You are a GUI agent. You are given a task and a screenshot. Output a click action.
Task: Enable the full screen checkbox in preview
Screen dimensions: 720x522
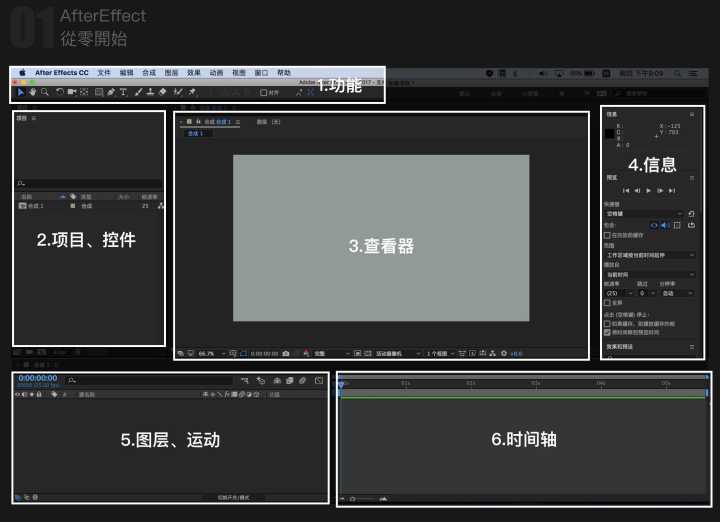(x=607, y=303)
